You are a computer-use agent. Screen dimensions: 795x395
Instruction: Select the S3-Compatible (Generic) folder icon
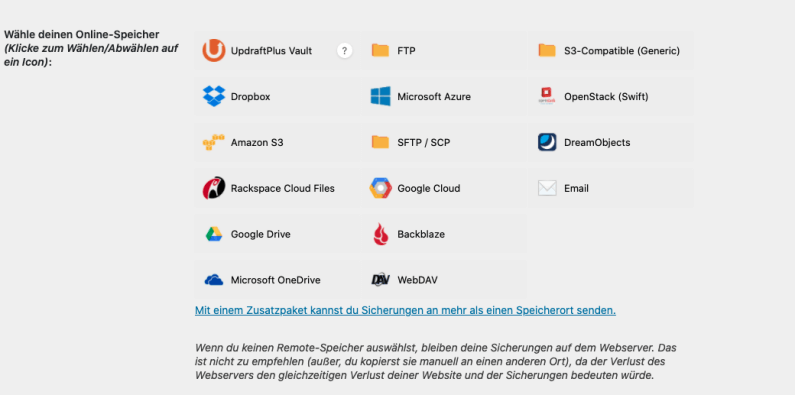coord(547,50)
